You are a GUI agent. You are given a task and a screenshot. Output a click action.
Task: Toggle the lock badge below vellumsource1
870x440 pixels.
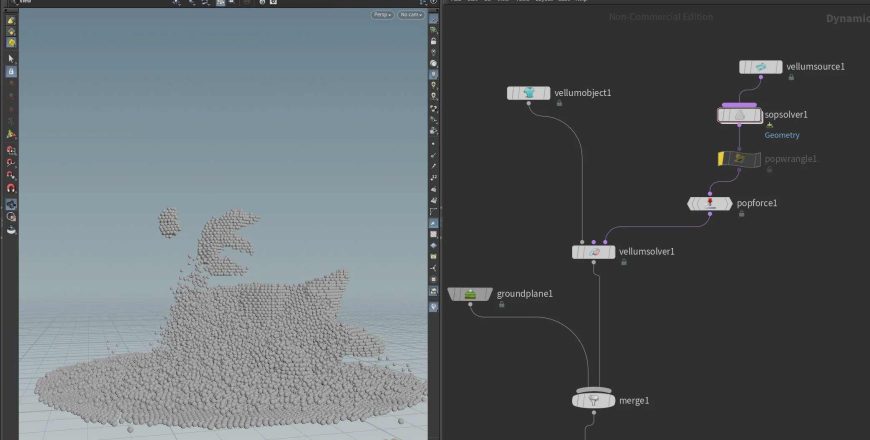point(791,77)
